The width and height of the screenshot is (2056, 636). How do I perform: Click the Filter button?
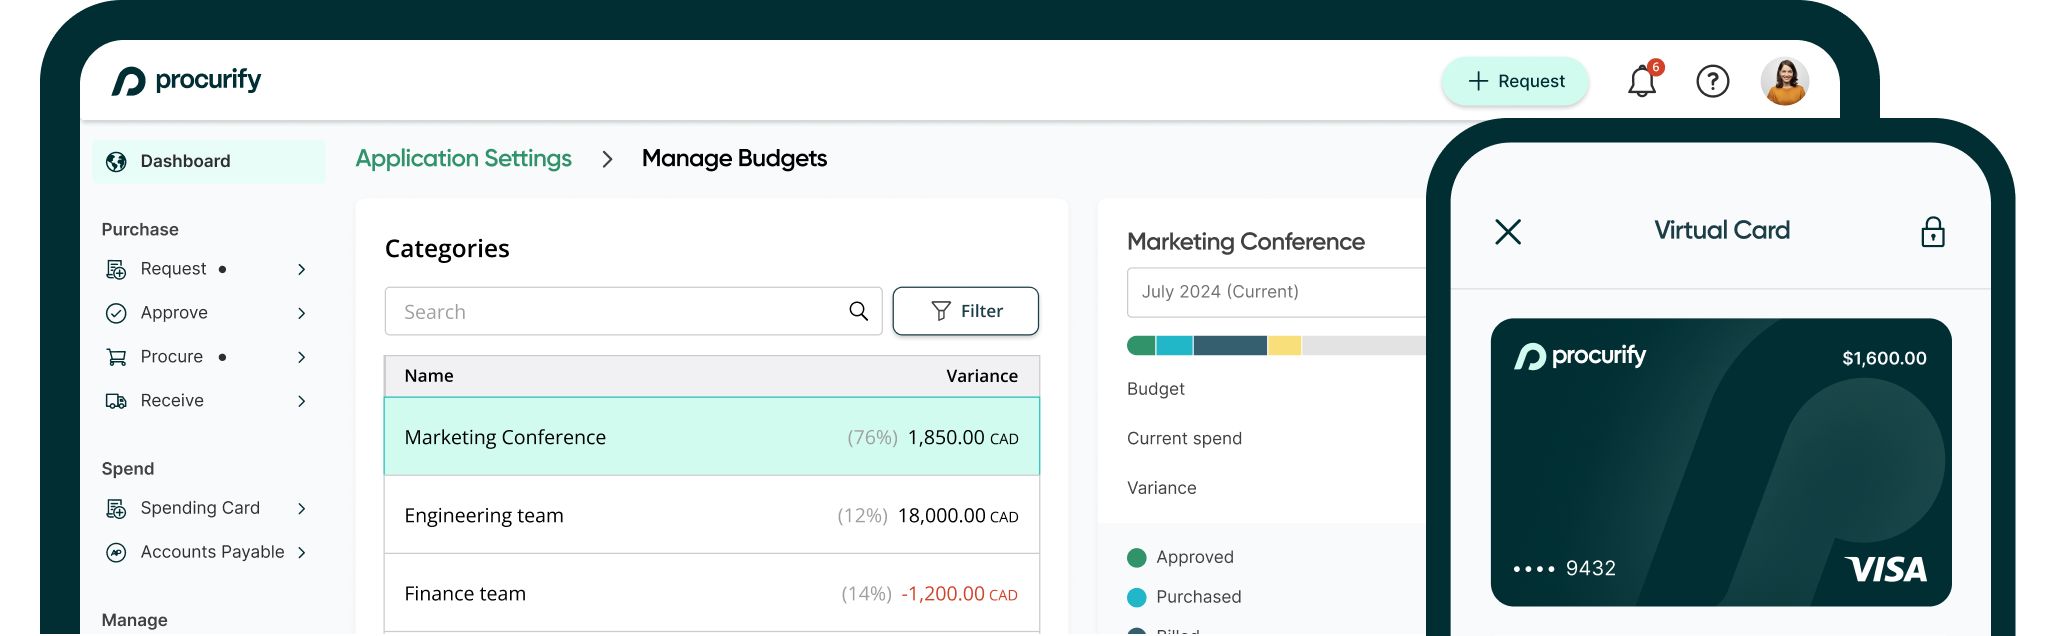[x=965, y=311]
